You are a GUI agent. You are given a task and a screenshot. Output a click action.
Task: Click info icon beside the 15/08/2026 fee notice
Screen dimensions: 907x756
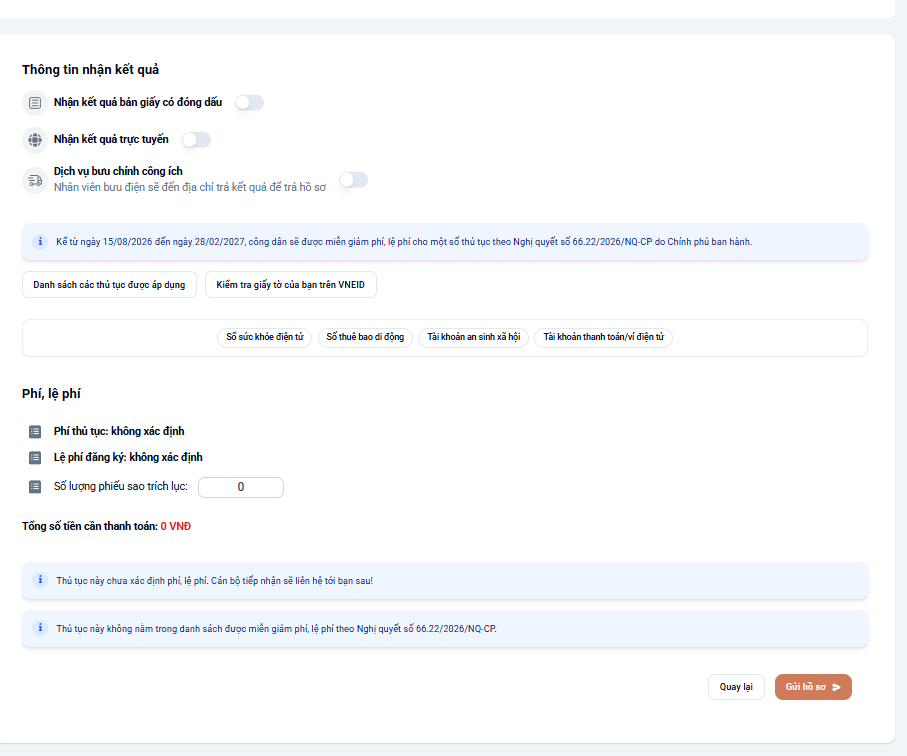pos(40,242)
